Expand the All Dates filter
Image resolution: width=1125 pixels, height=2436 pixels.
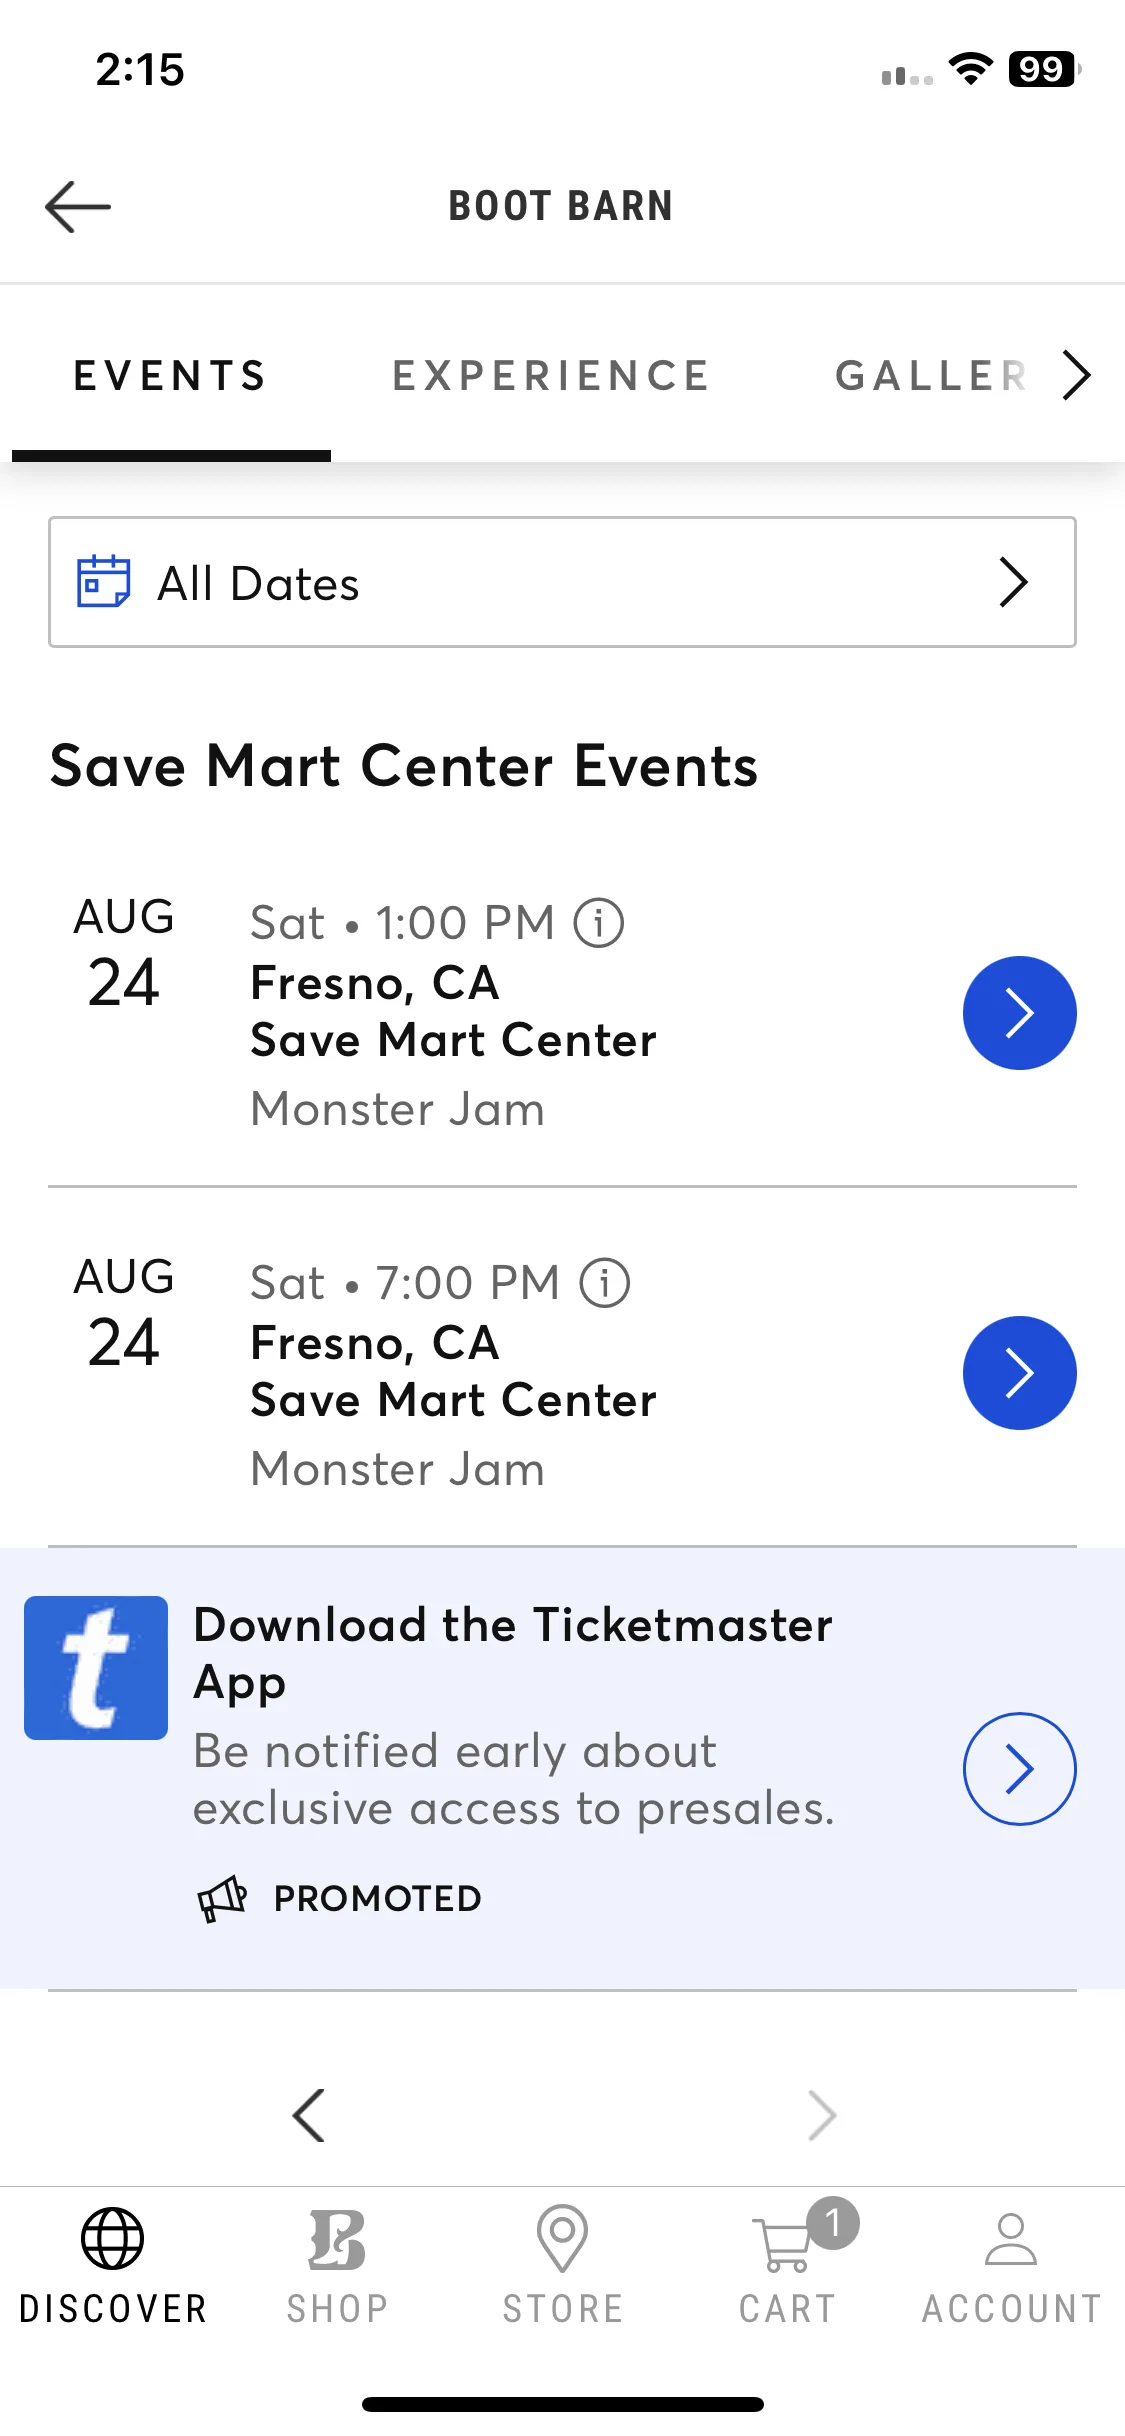[562, 582]
